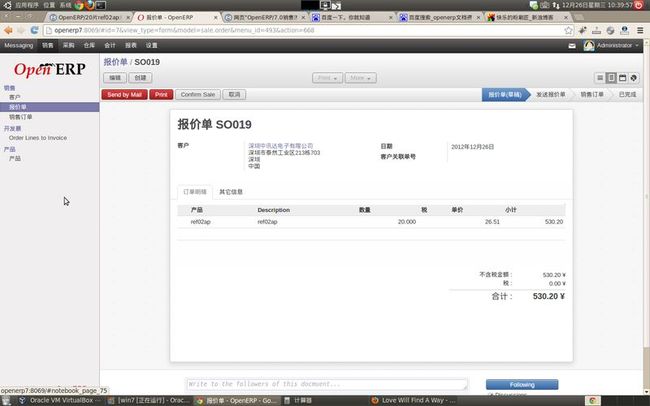The width and height of the screenshot is (650, 406).
Task: Click the follower message input field
Action: click(327, 384)
